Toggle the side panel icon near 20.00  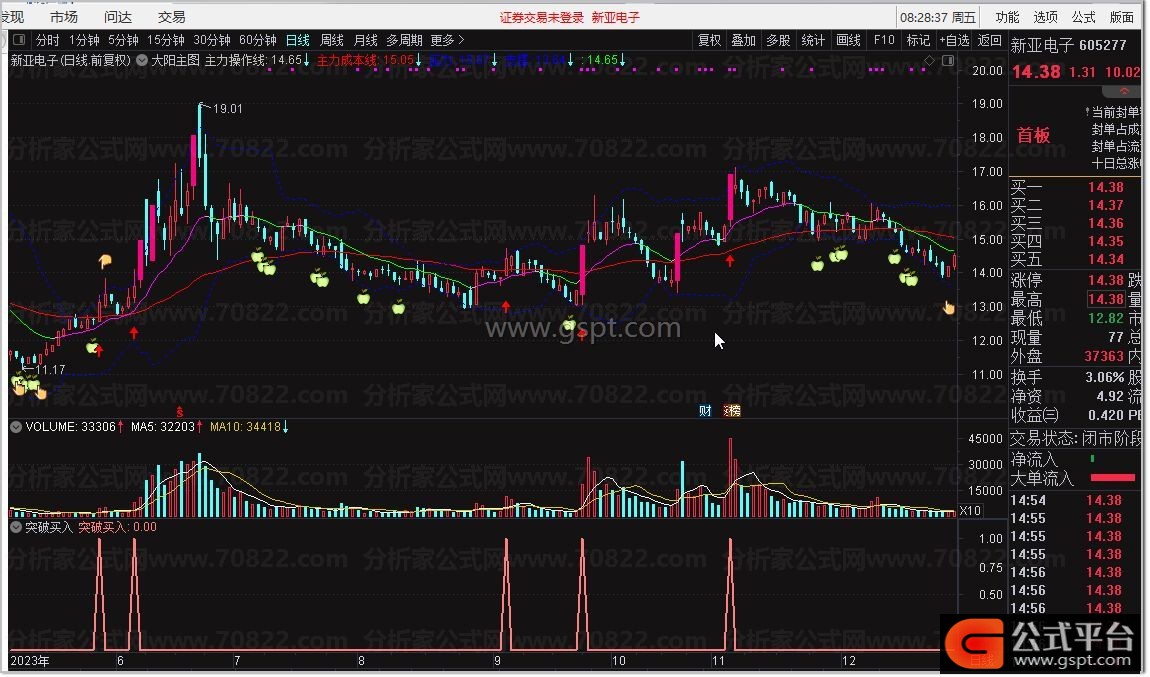click(948, 60)
